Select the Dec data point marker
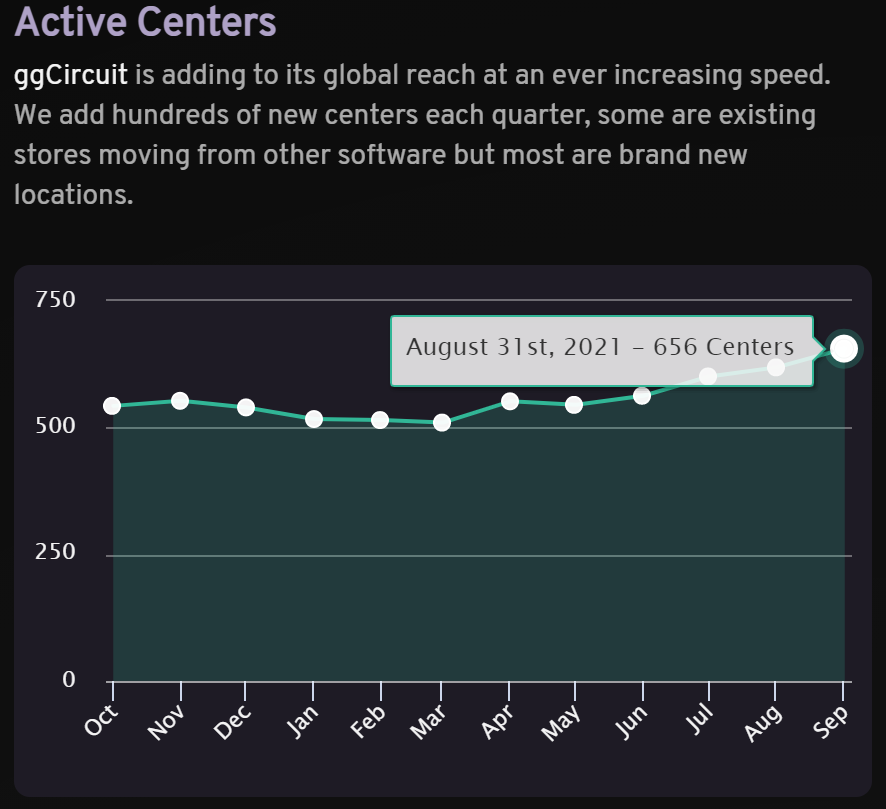This screenshot has height=809, width=886. (x=247, y=407)
